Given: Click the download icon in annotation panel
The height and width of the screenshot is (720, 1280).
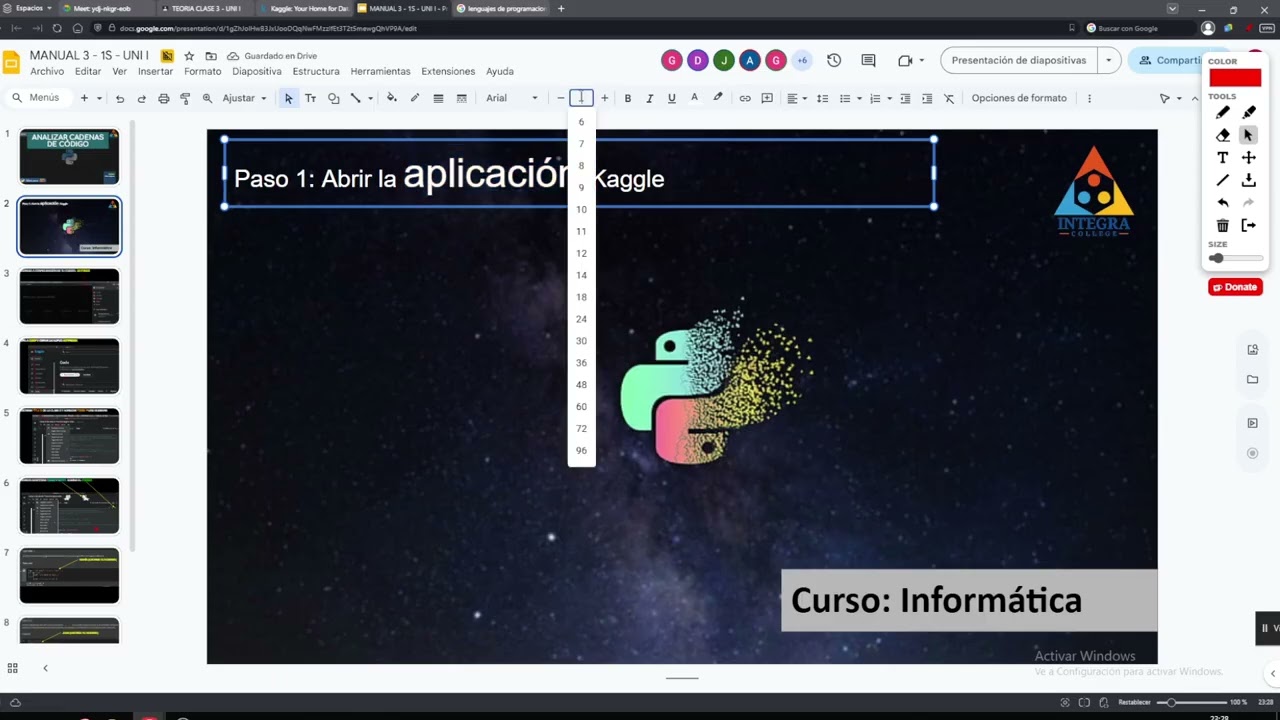Looking at the screenshot, I should pos(1249,181).
